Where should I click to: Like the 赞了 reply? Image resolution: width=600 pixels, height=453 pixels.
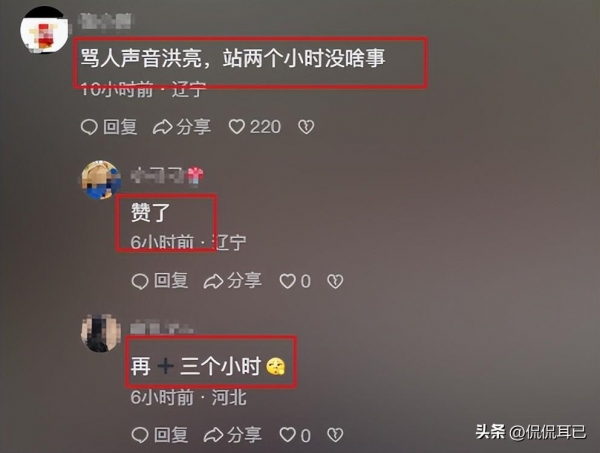295,282
